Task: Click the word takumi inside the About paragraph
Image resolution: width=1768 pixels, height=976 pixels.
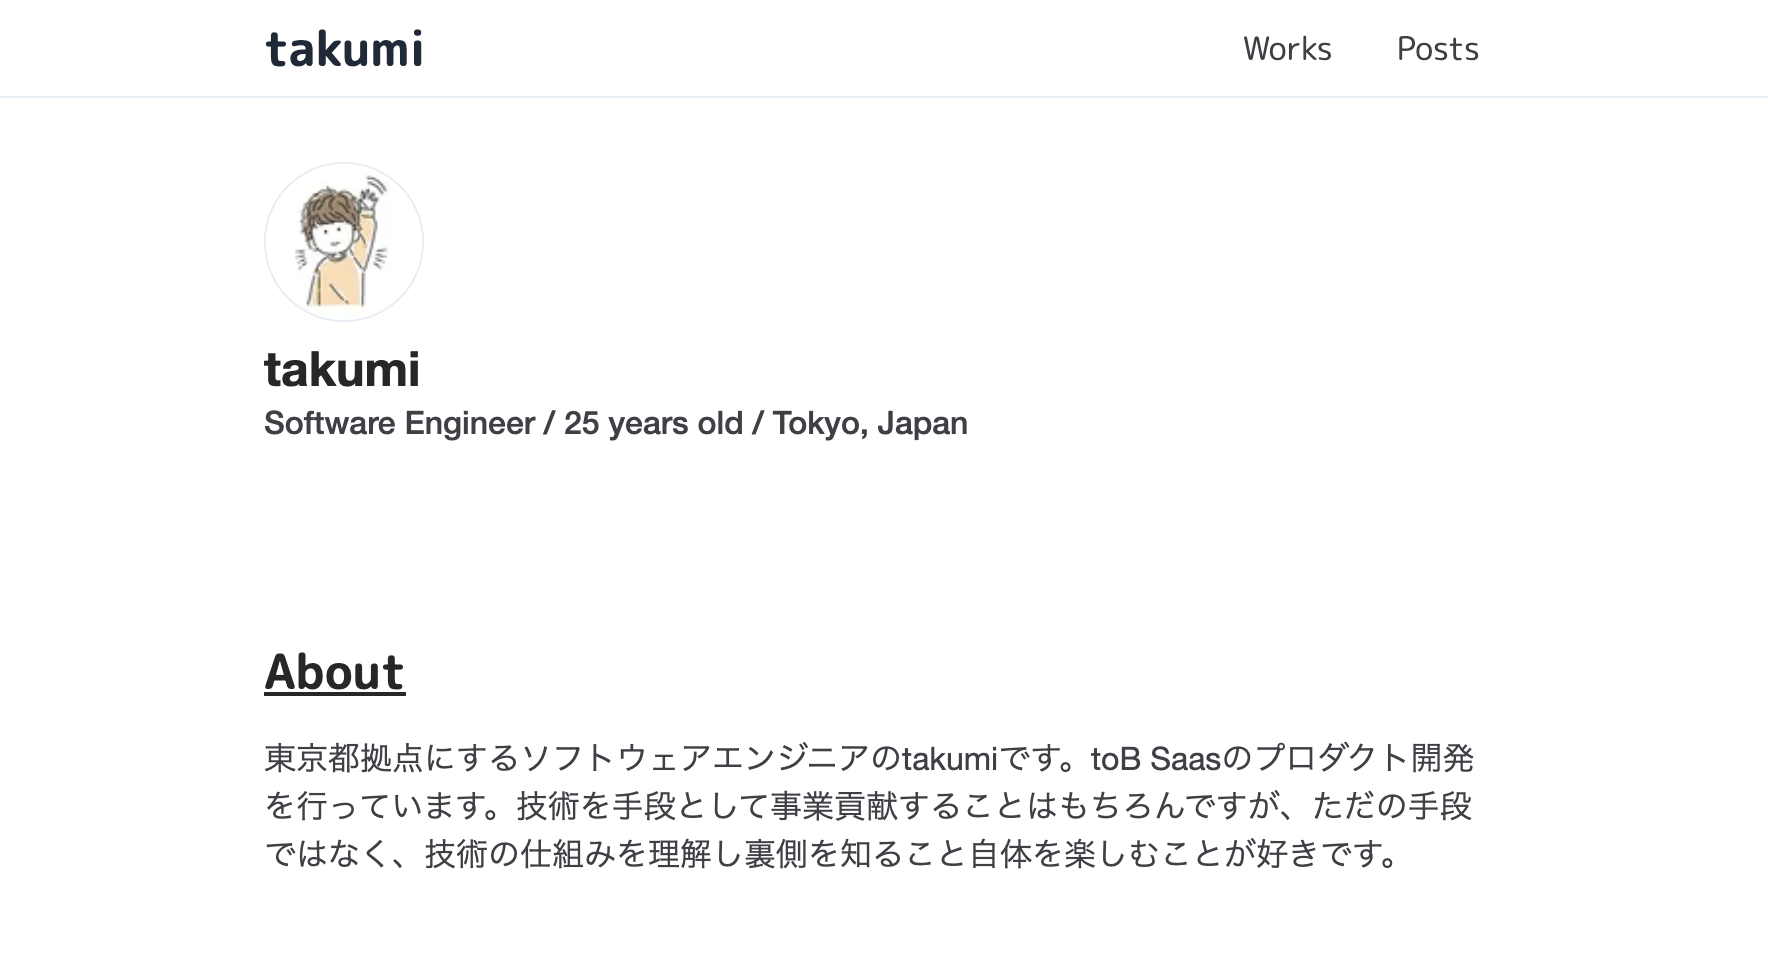Action: 949,759
